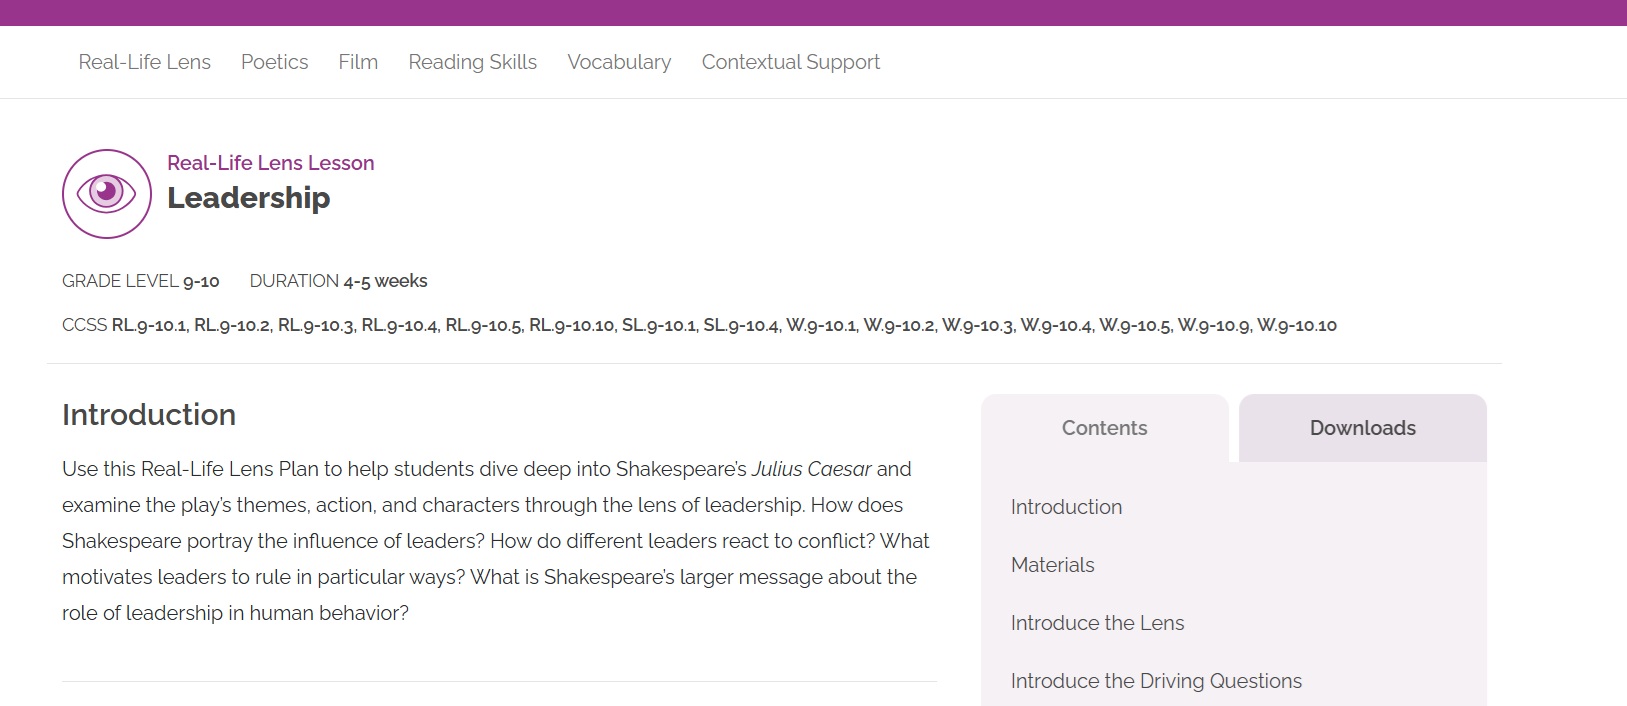Go to Introduce the Lens section
Screen dimensions: 1627x706
[x=1097, y=623]
